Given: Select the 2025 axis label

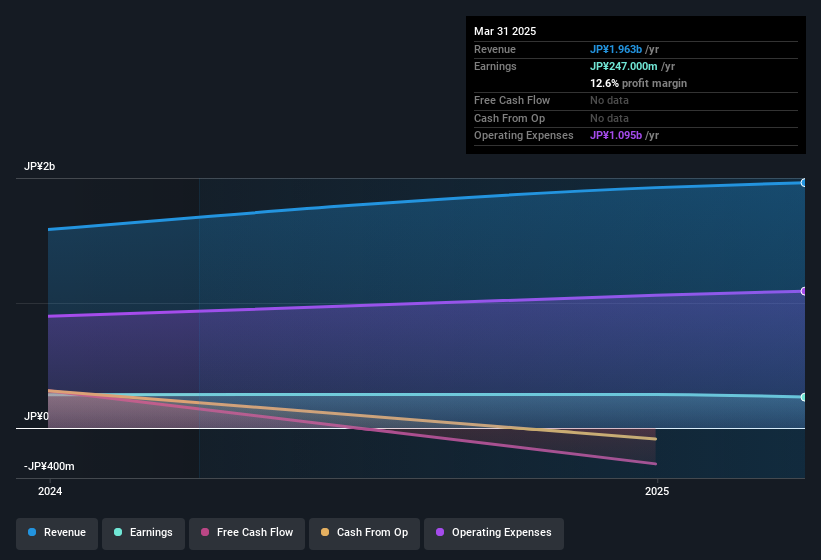Looking at the screenshot, I should (x=657, y=491).
